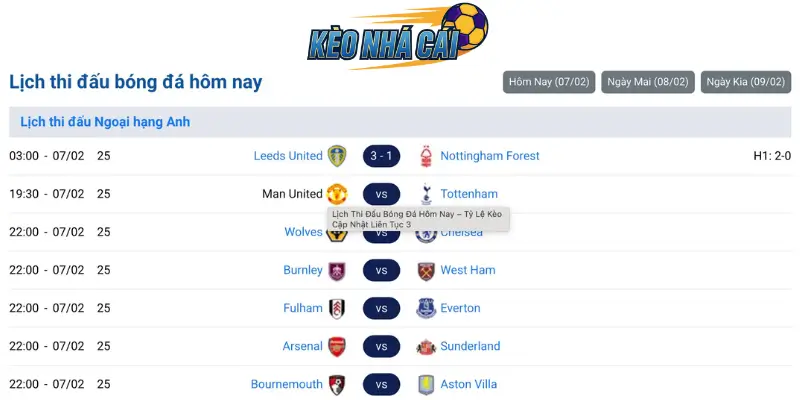Switch to the Ngày Mai (08/02) tab
The width and height of the screenshot is (800, 400).
pos(646,82)
